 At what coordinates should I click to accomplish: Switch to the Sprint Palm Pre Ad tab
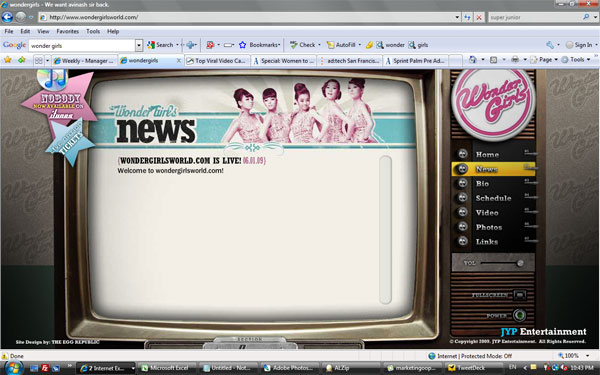point(416,61)
